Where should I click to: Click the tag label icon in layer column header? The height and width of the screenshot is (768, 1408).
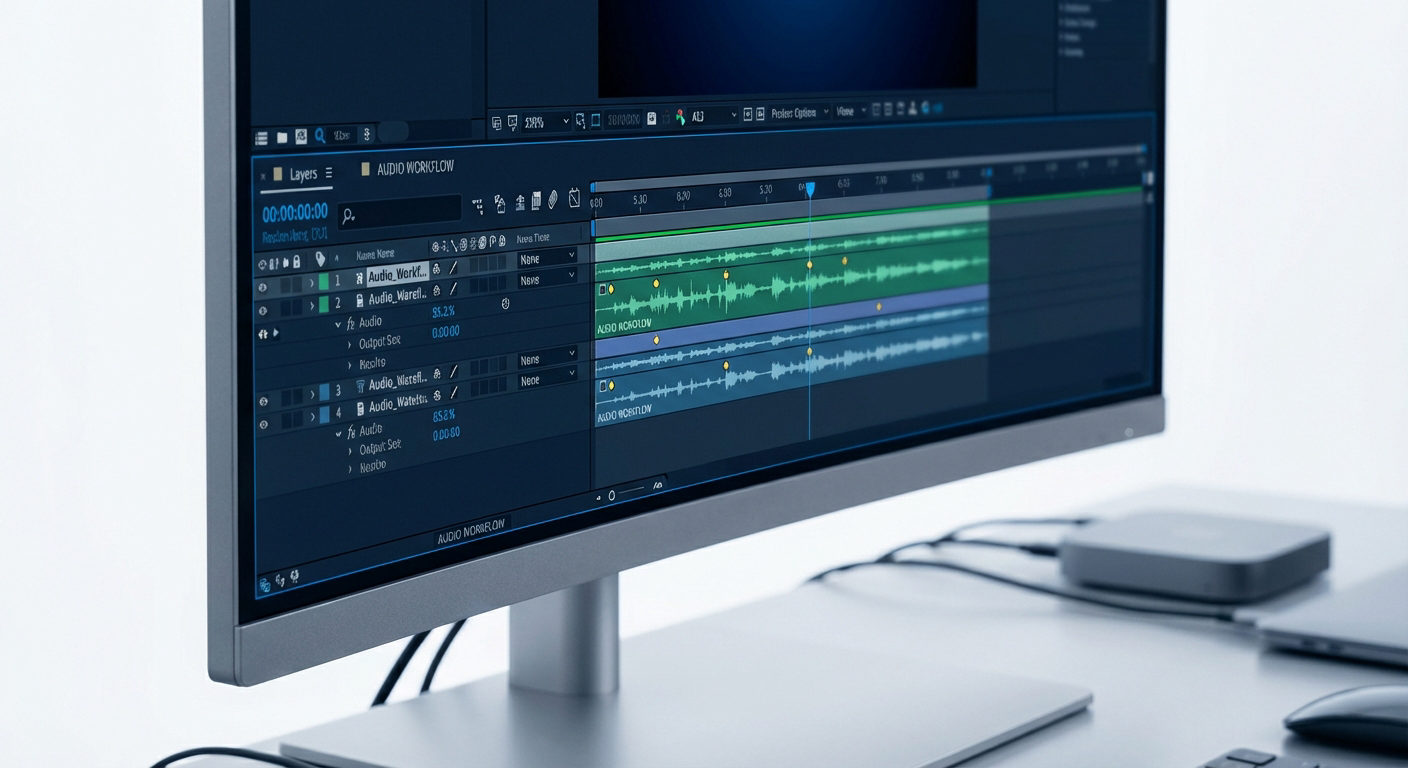(320, 259)
